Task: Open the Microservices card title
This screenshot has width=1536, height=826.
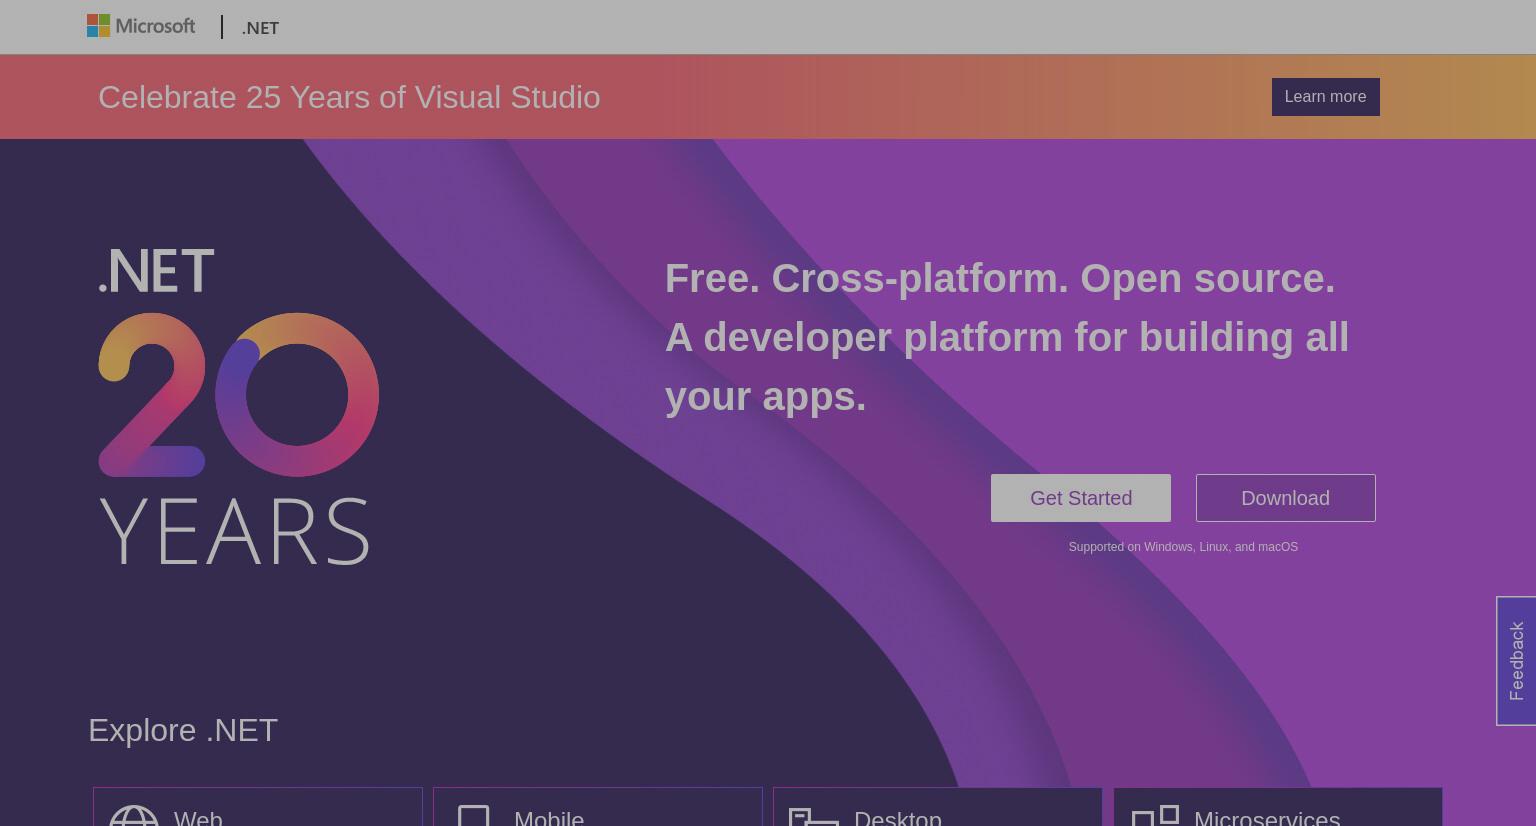Action: [1267, 818]
